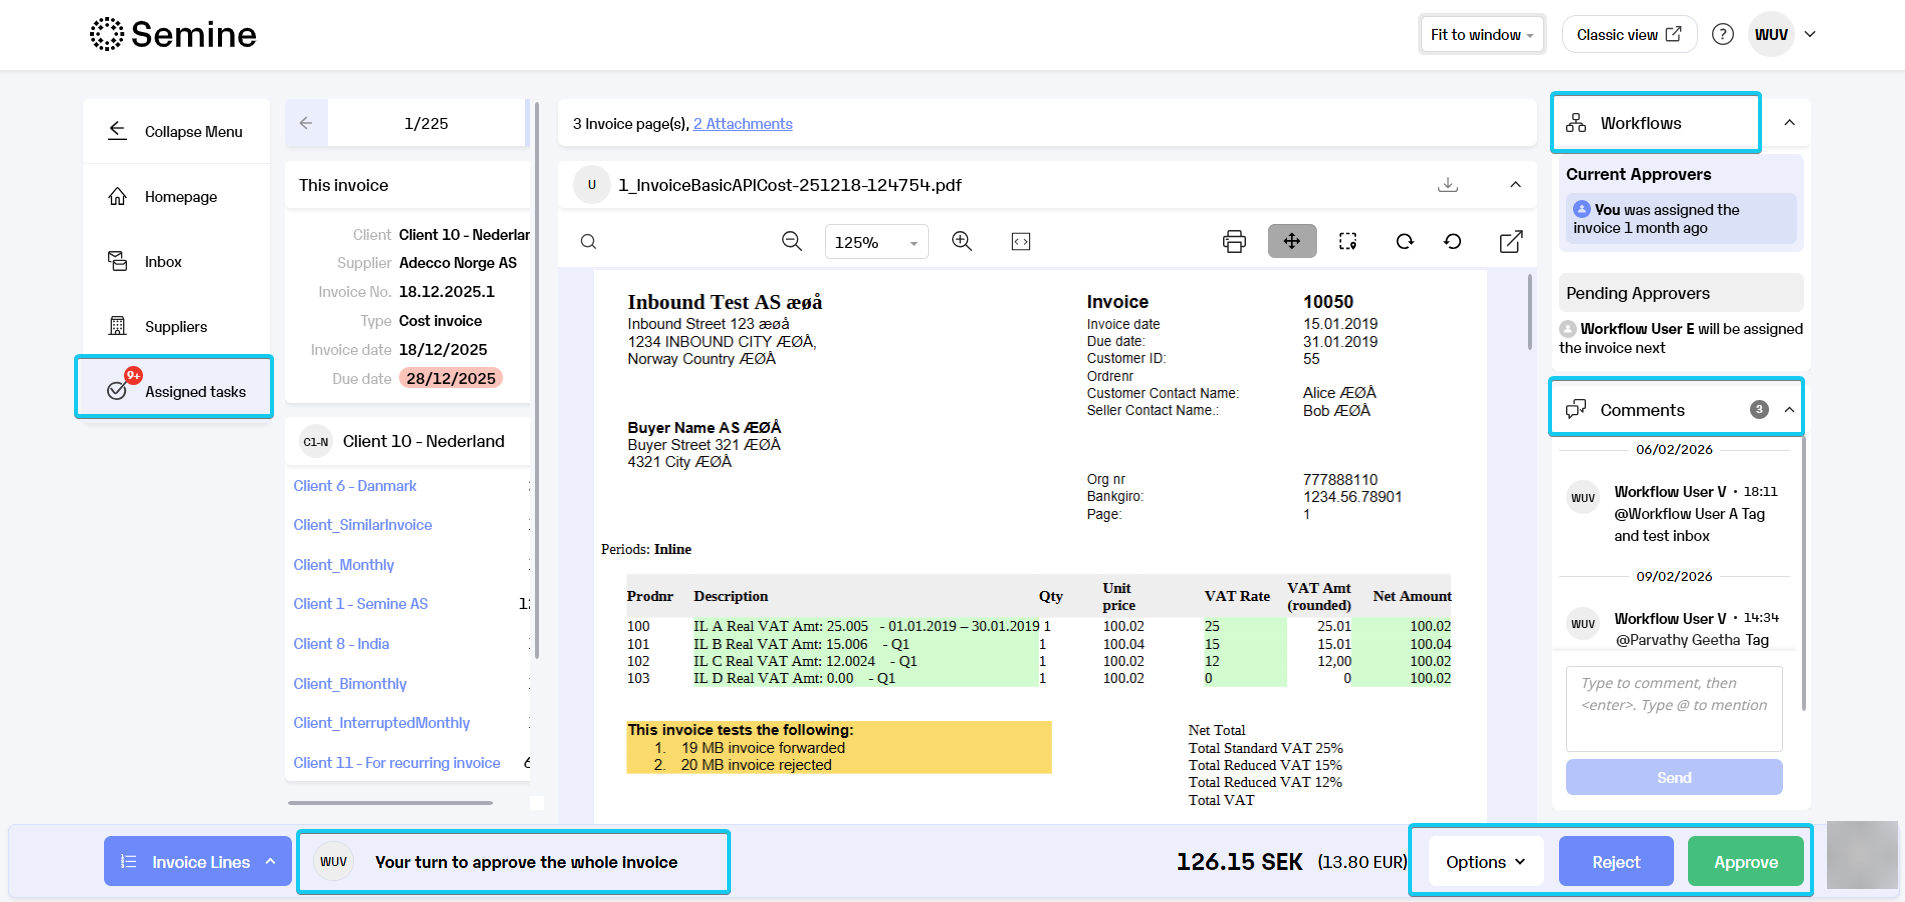Search within the document viewer
Viewport: 1905px width, 902px height.
point(589,241)
